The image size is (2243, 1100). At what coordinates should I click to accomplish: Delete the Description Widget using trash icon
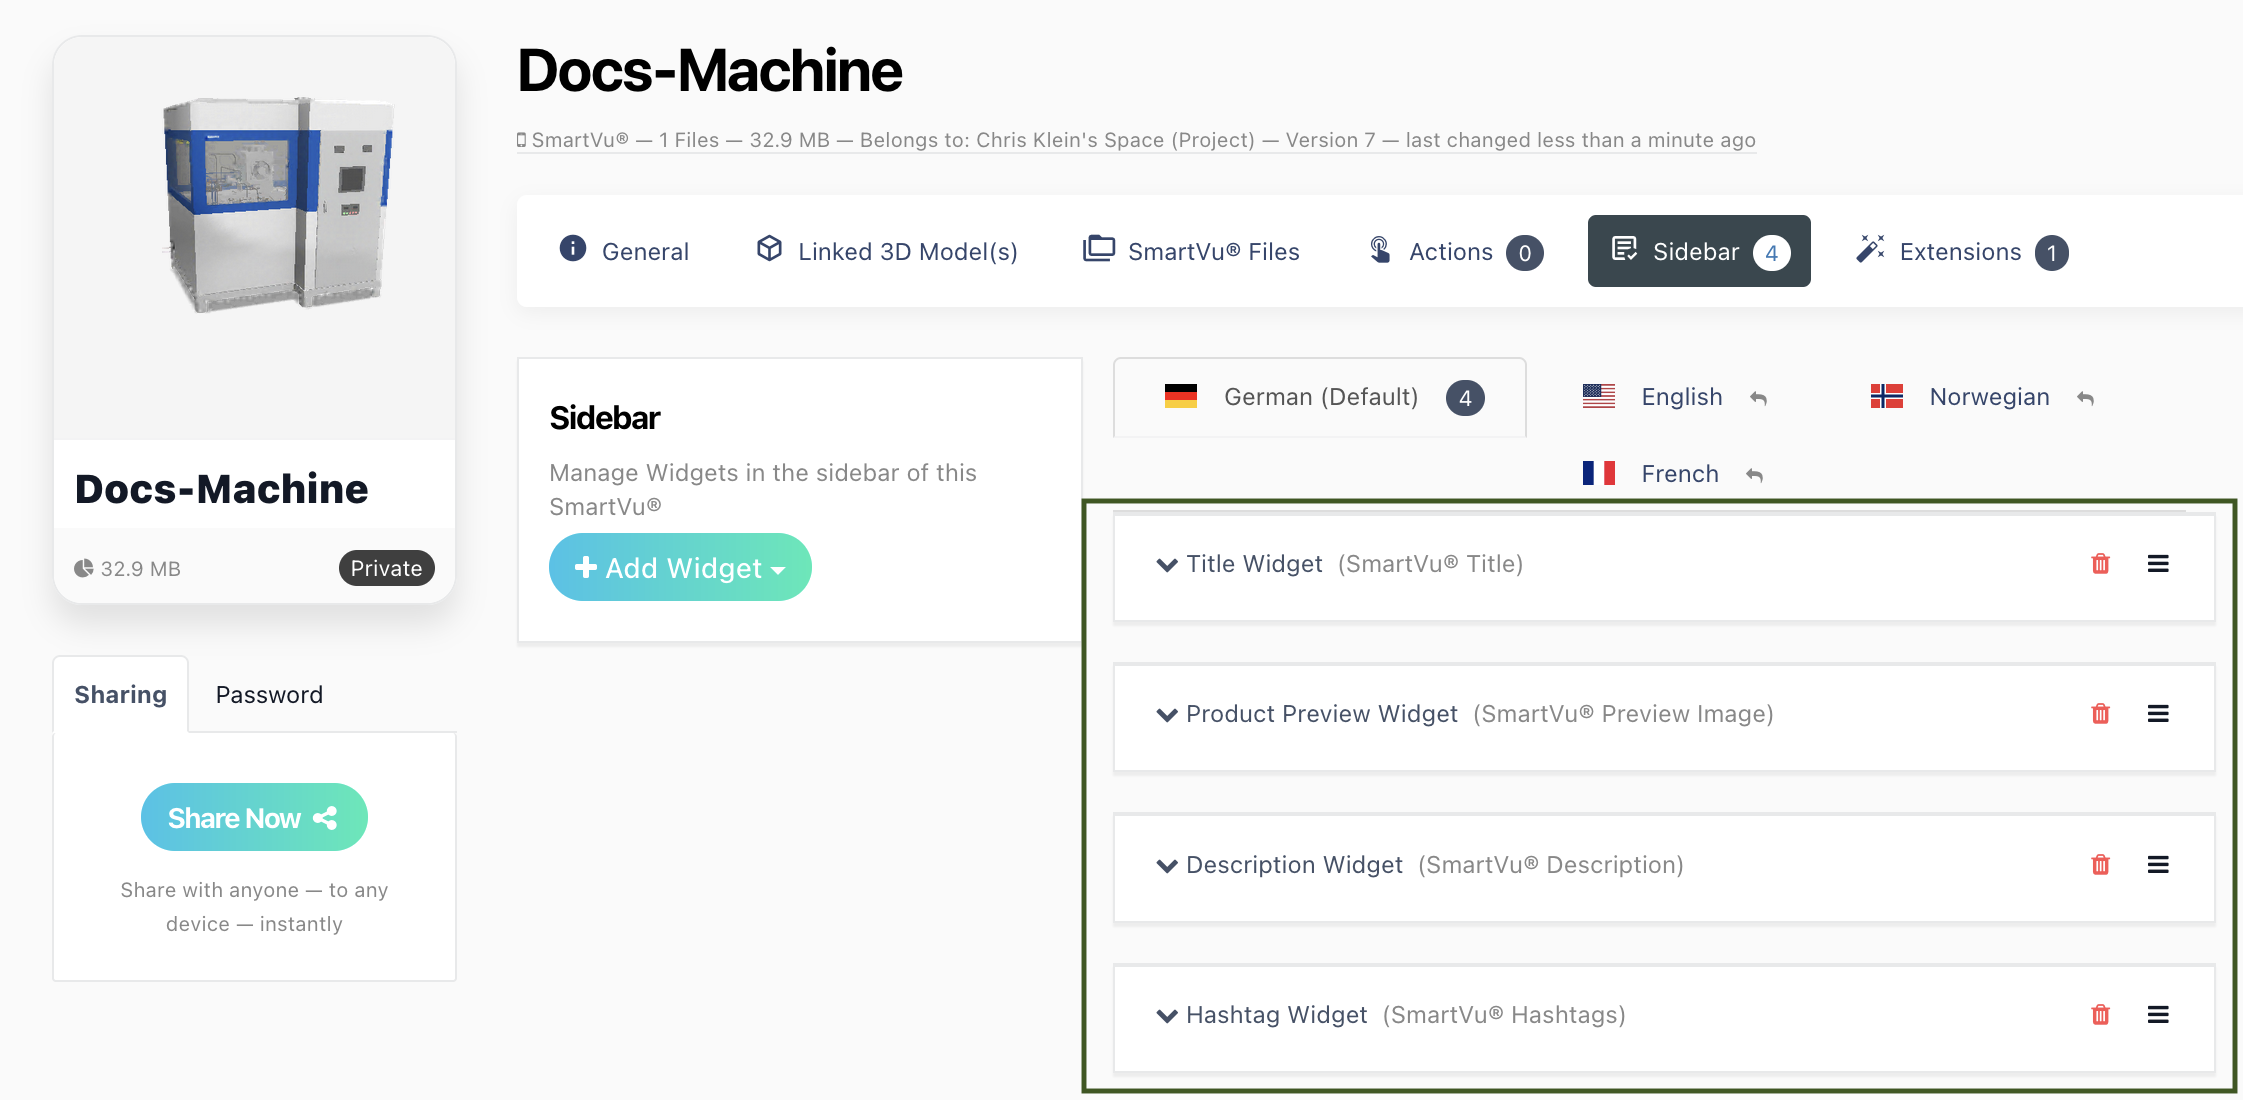point(2100,865)
